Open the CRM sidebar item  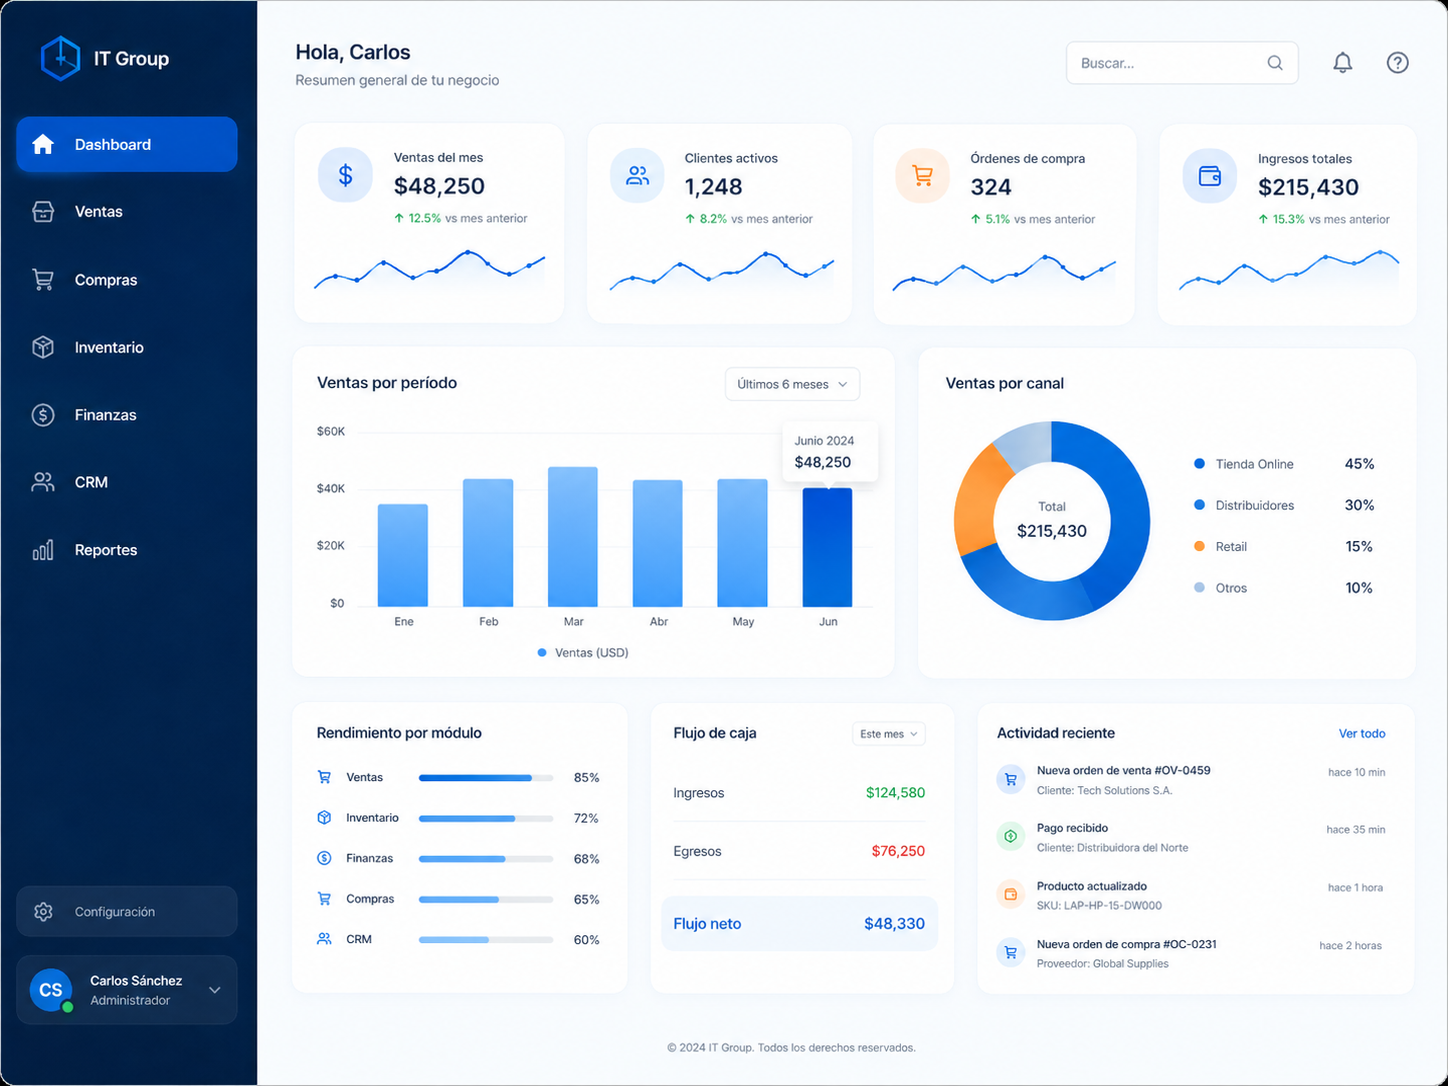coord(127,482)
